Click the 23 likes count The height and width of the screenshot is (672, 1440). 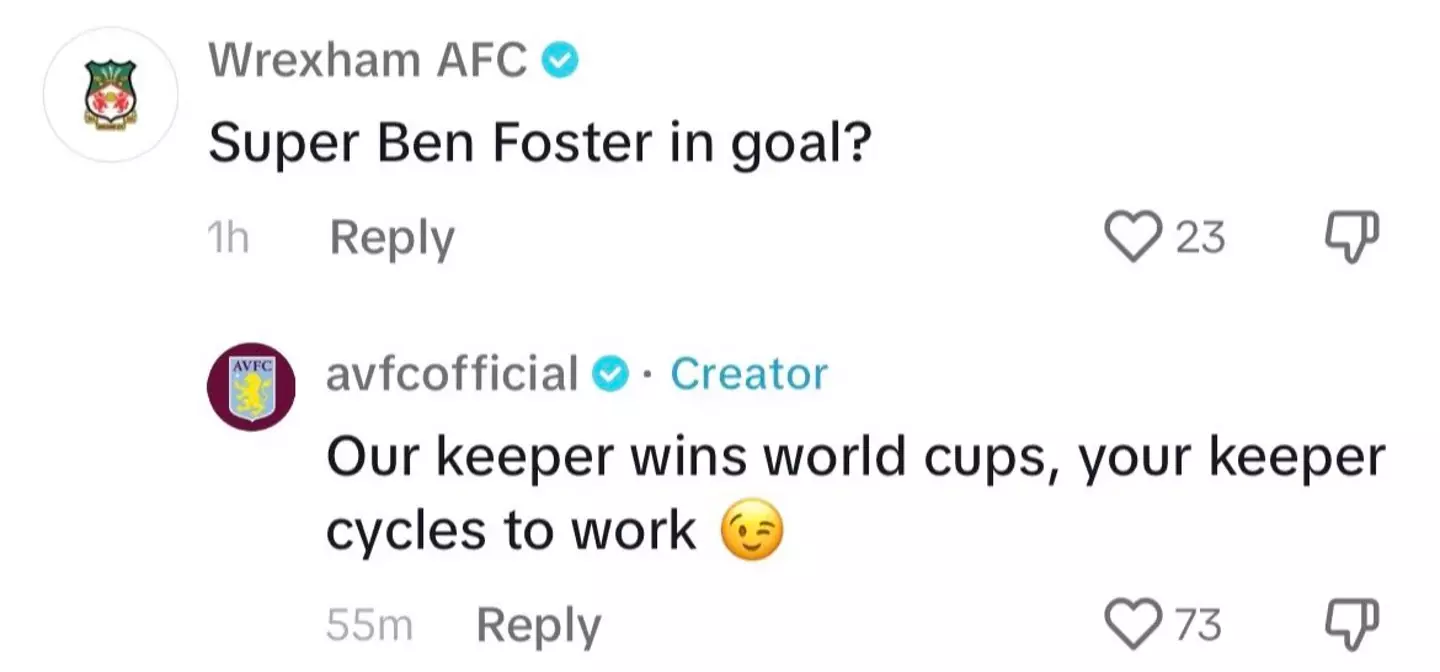[1199, 239]
